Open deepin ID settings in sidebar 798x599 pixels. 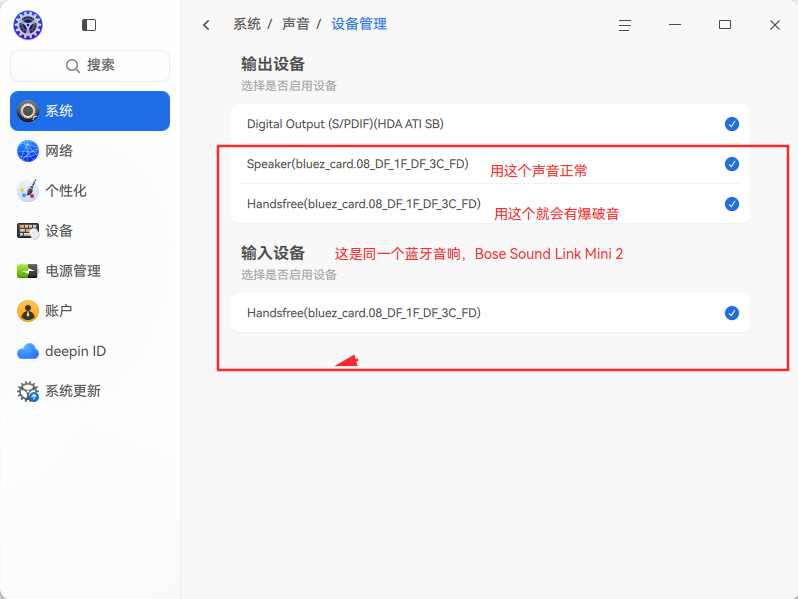(x=90, y=351)
